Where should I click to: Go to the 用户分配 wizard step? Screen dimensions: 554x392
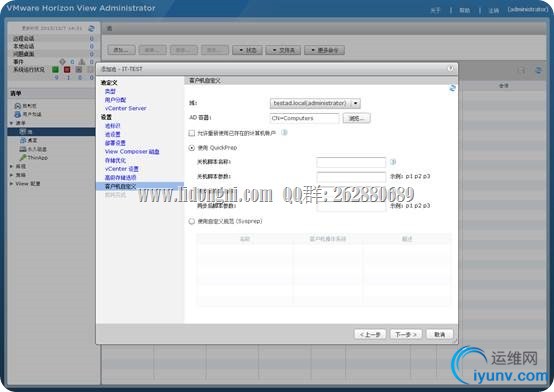115,100
